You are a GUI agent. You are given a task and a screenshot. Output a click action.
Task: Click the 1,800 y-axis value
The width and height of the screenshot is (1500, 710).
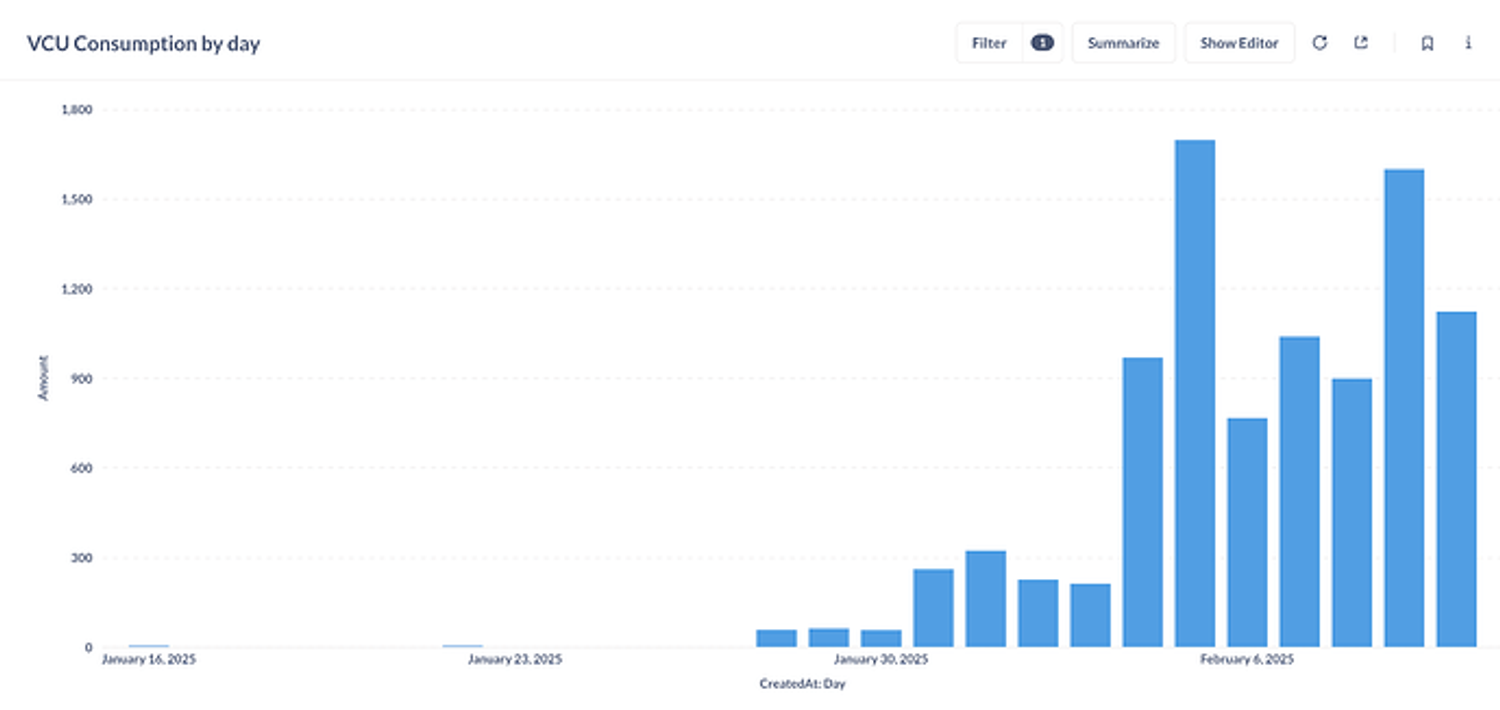tap(77, 110)
